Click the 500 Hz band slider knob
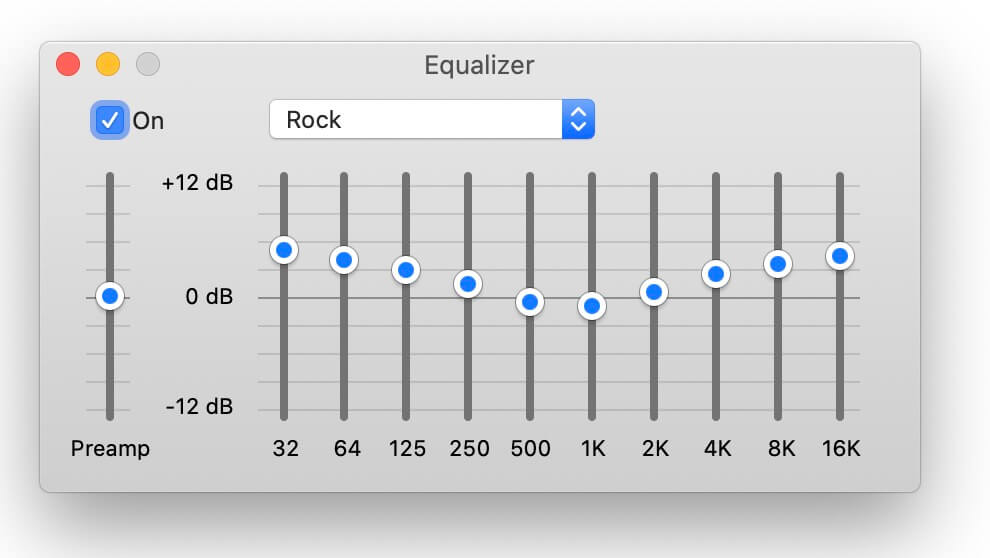Screen dimensions: 990x558 click(530, 302)
